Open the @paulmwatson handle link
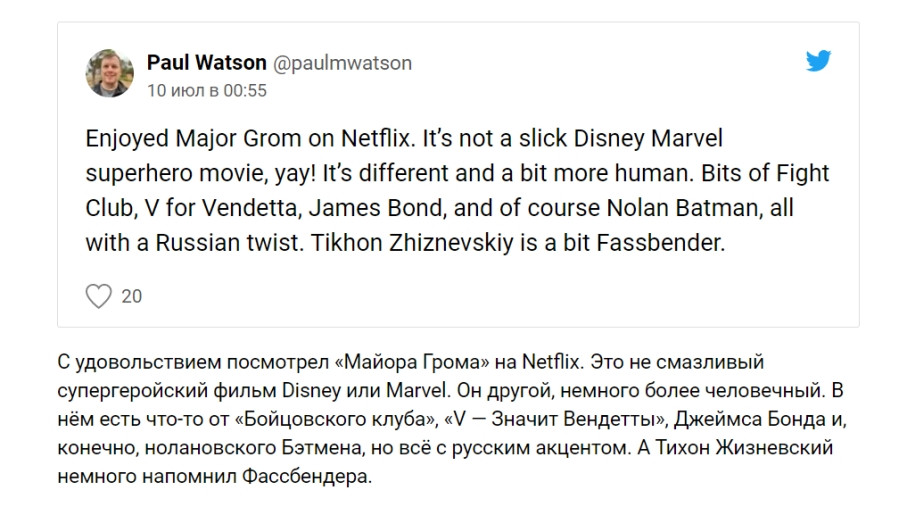The width and height of the screenshot is (900, 515). click(x=342, y=63)
